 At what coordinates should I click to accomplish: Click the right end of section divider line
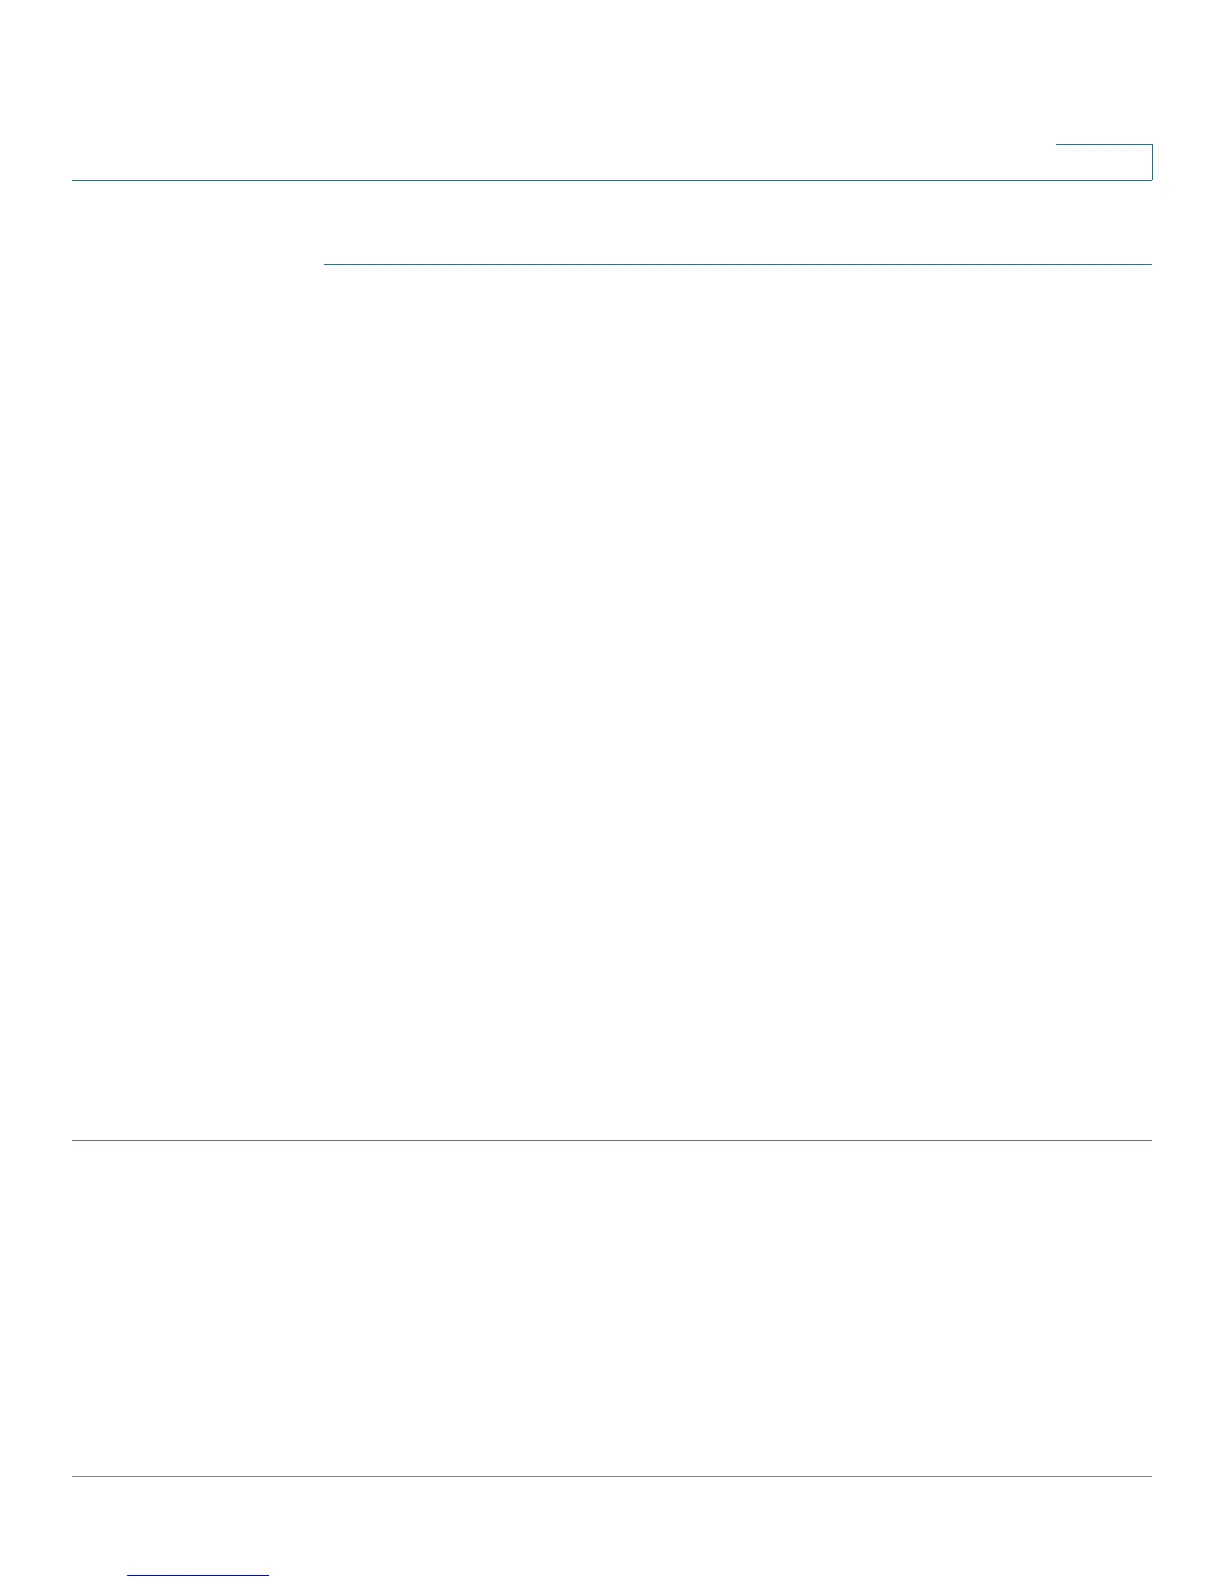coord(1148,265)
